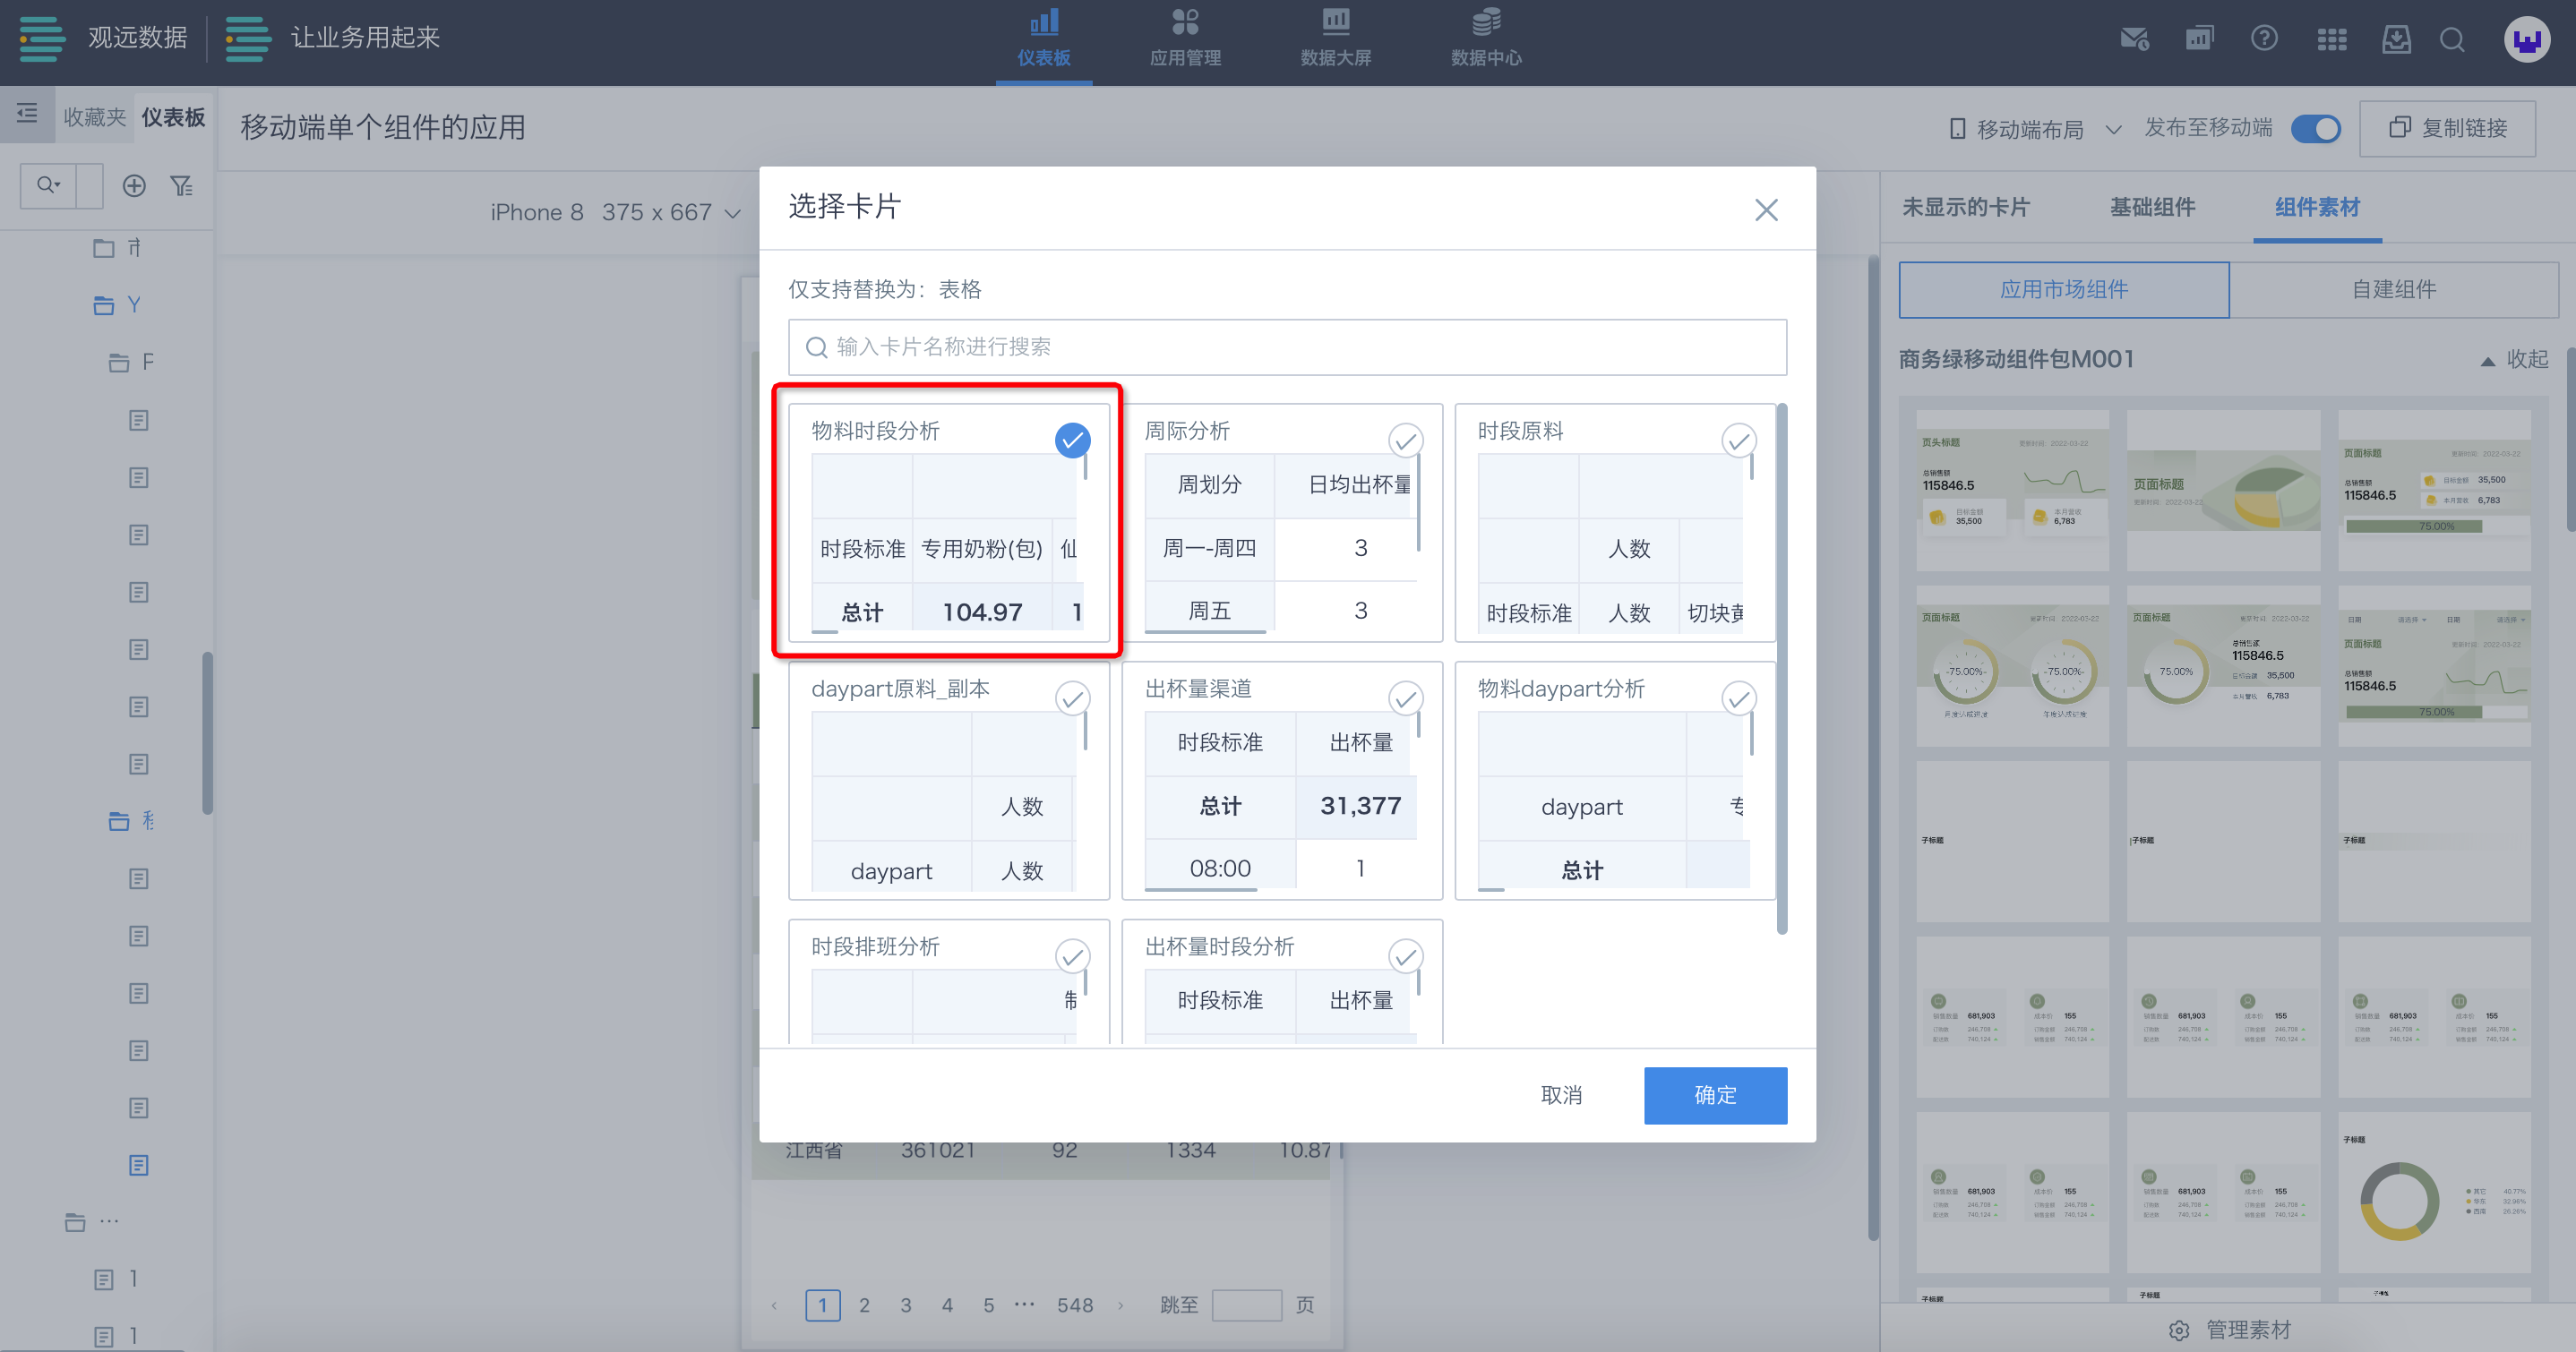
Task: Check the 时段排班分析 card
Action: [1072, 956]
